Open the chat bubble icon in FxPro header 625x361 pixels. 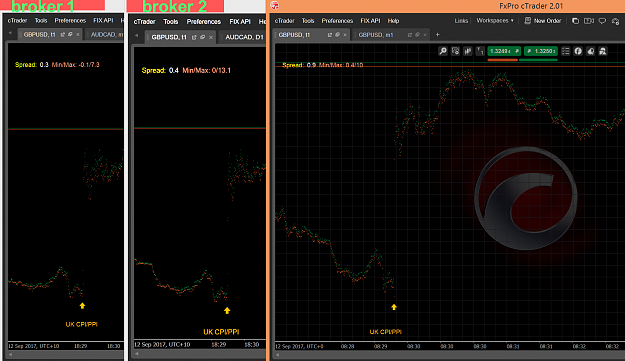(x=602, y=21)
